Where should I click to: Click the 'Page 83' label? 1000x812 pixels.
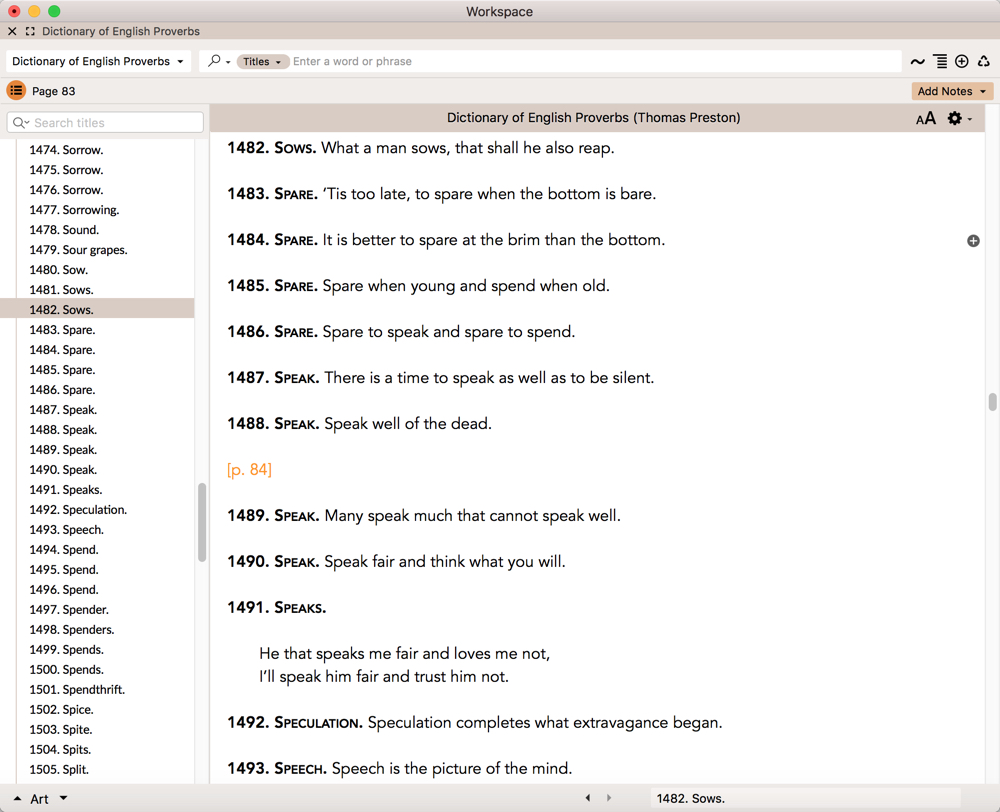click(54, 91)
